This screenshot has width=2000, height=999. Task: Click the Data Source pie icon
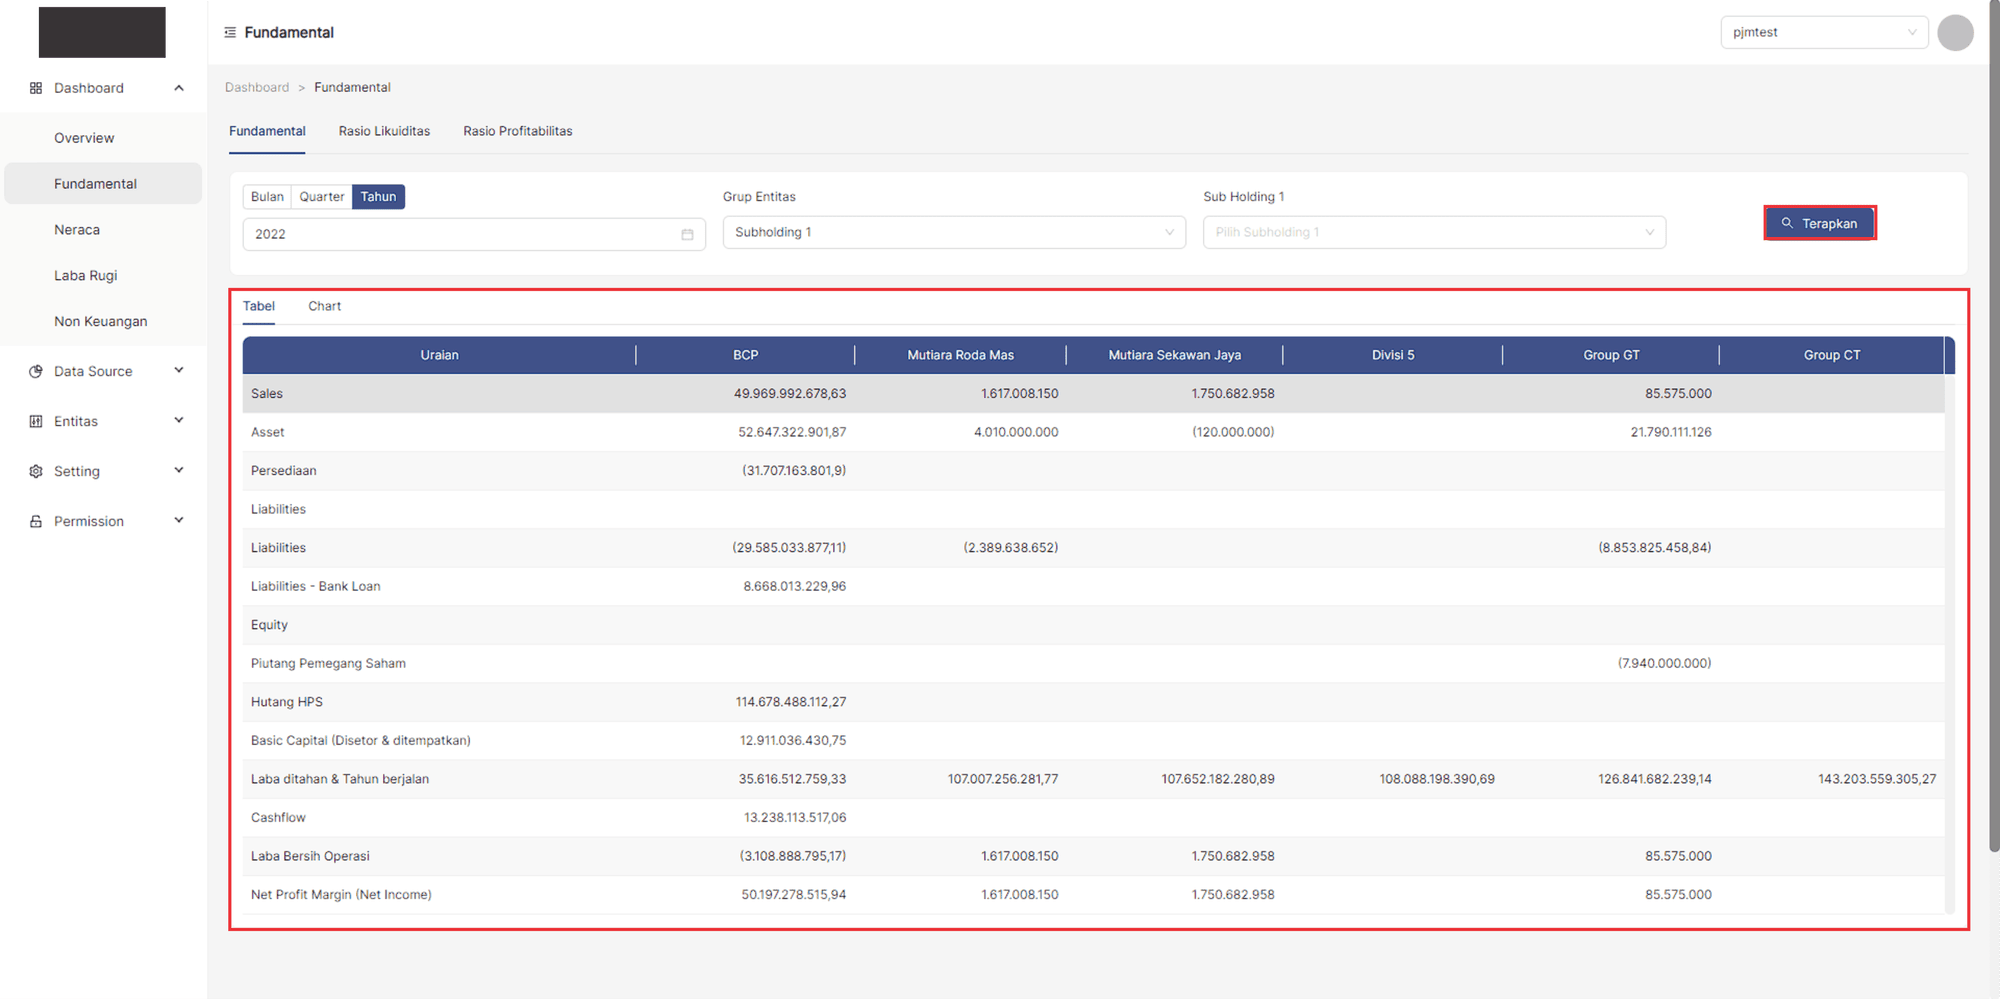click(x=36, y=371)
